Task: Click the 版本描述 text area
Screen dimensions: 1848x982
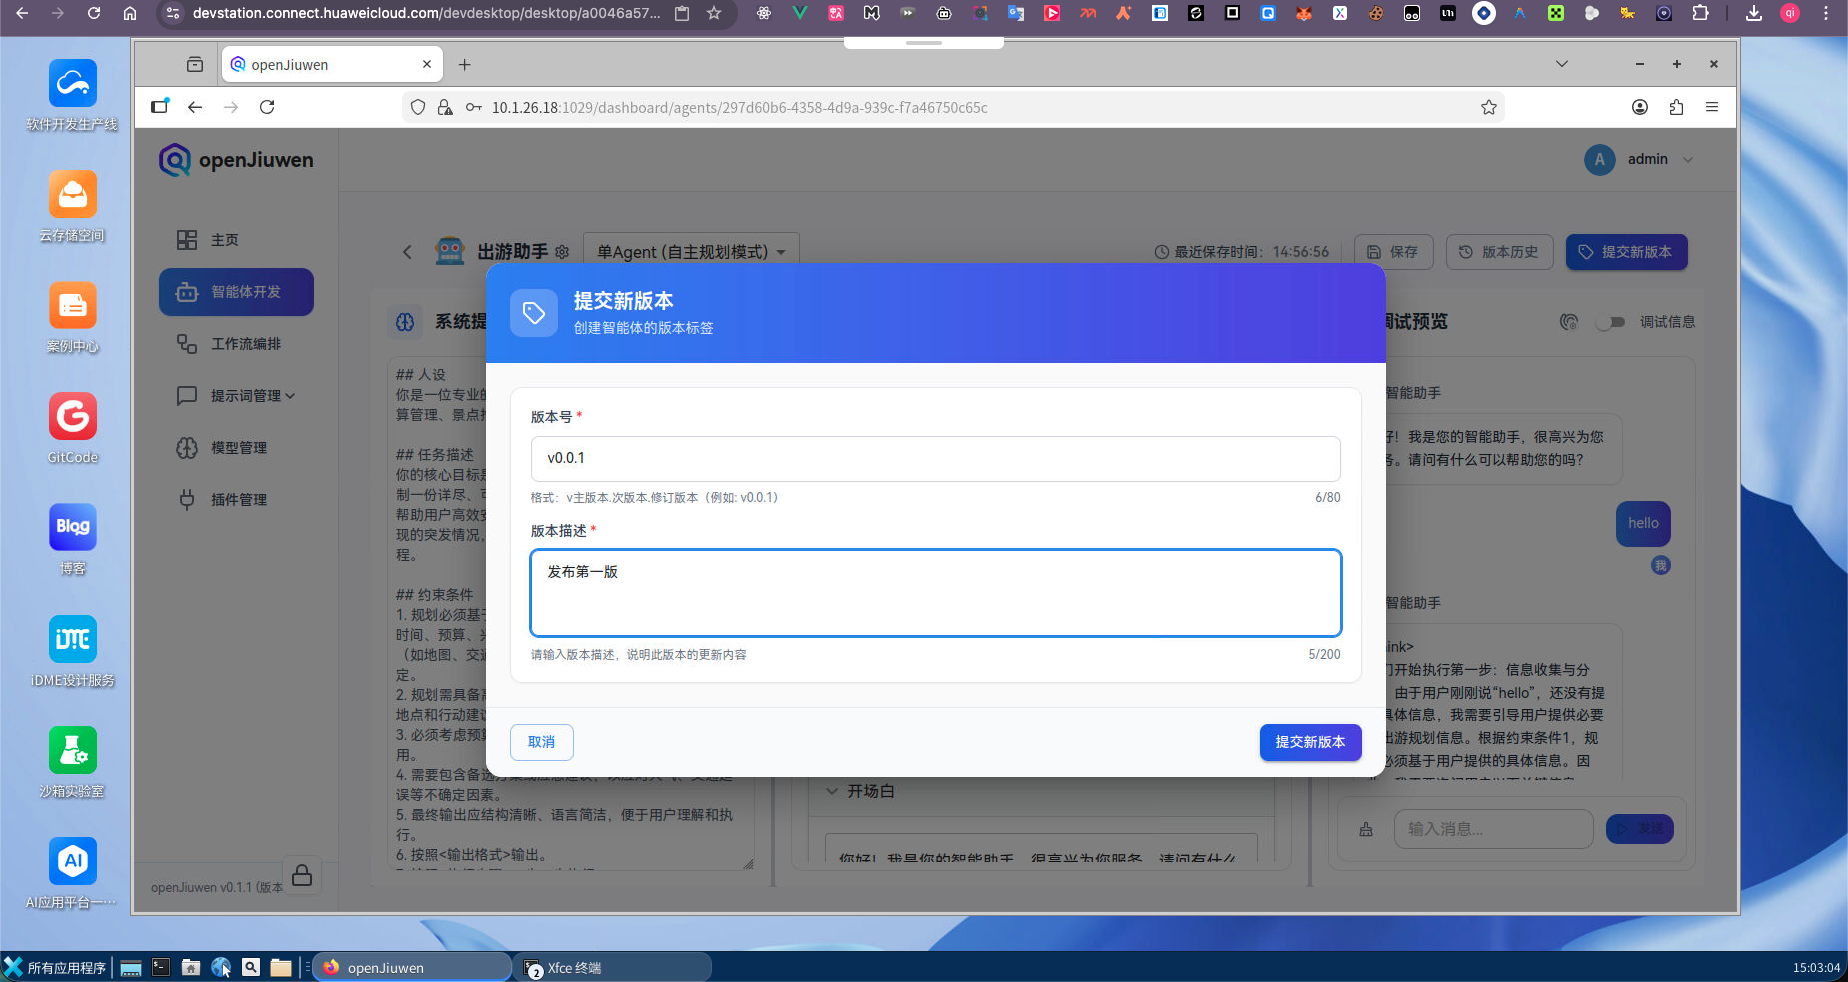Action: point(935,593)
